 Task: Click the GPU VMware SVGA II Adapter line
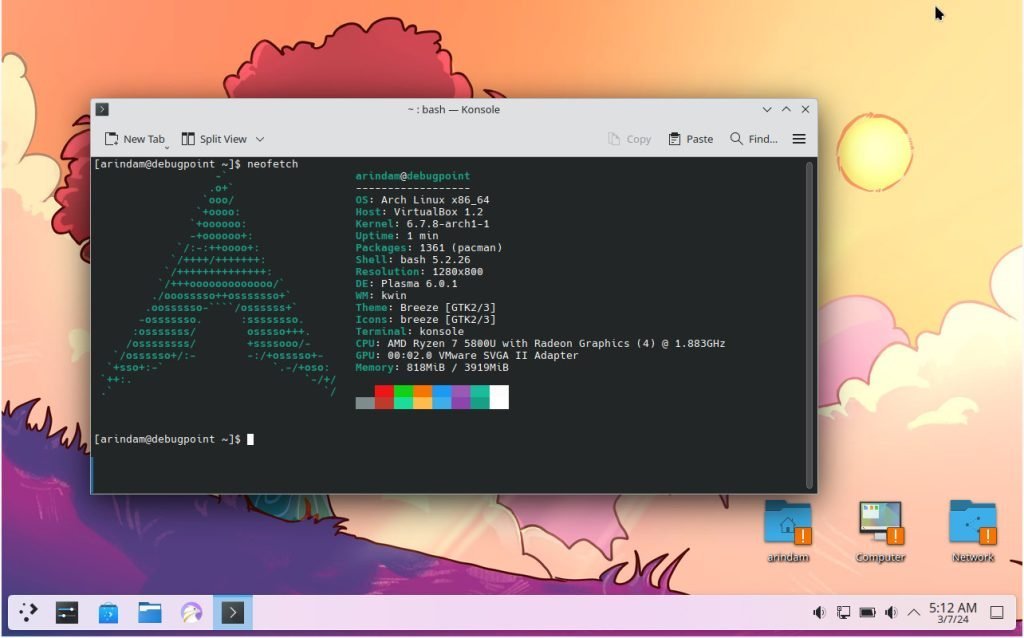467,355
